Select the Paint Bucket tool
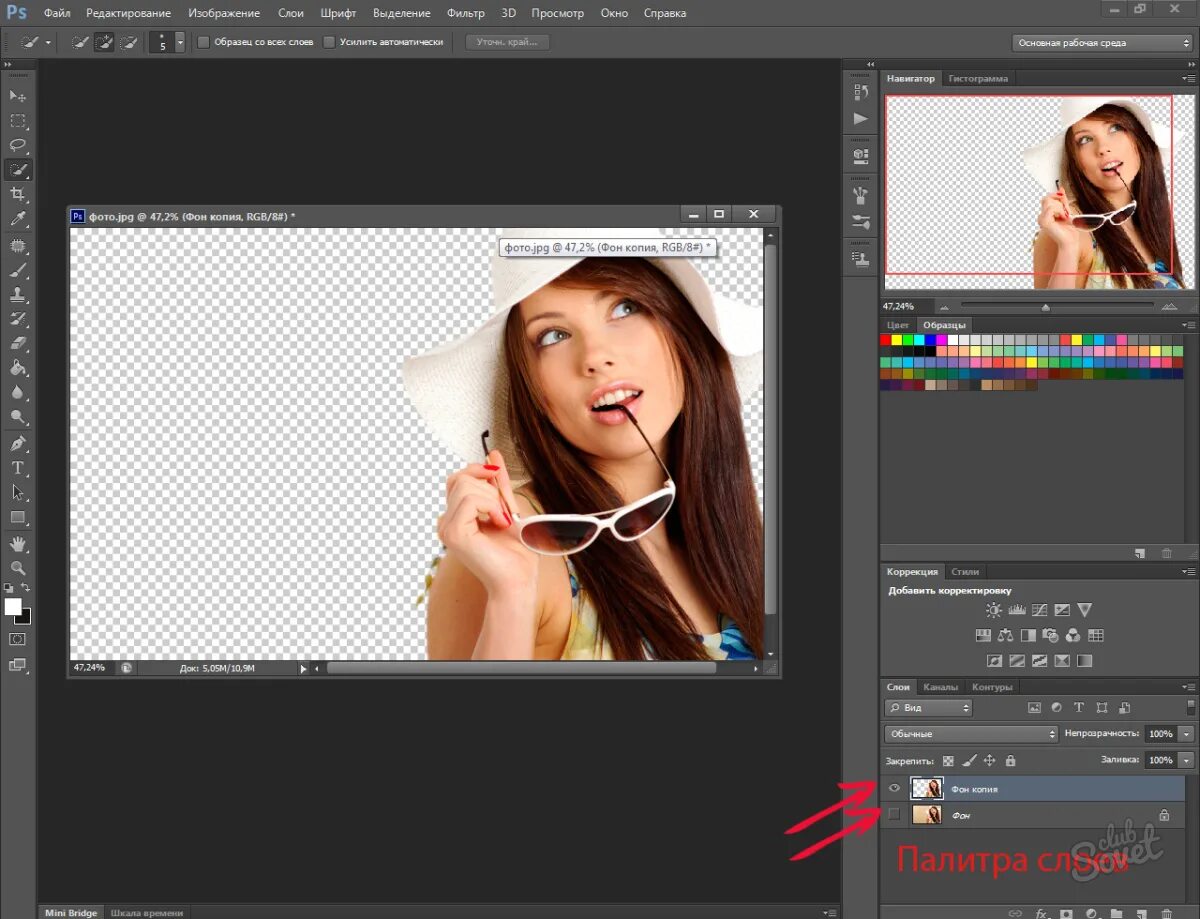 (x=18, y=369)
